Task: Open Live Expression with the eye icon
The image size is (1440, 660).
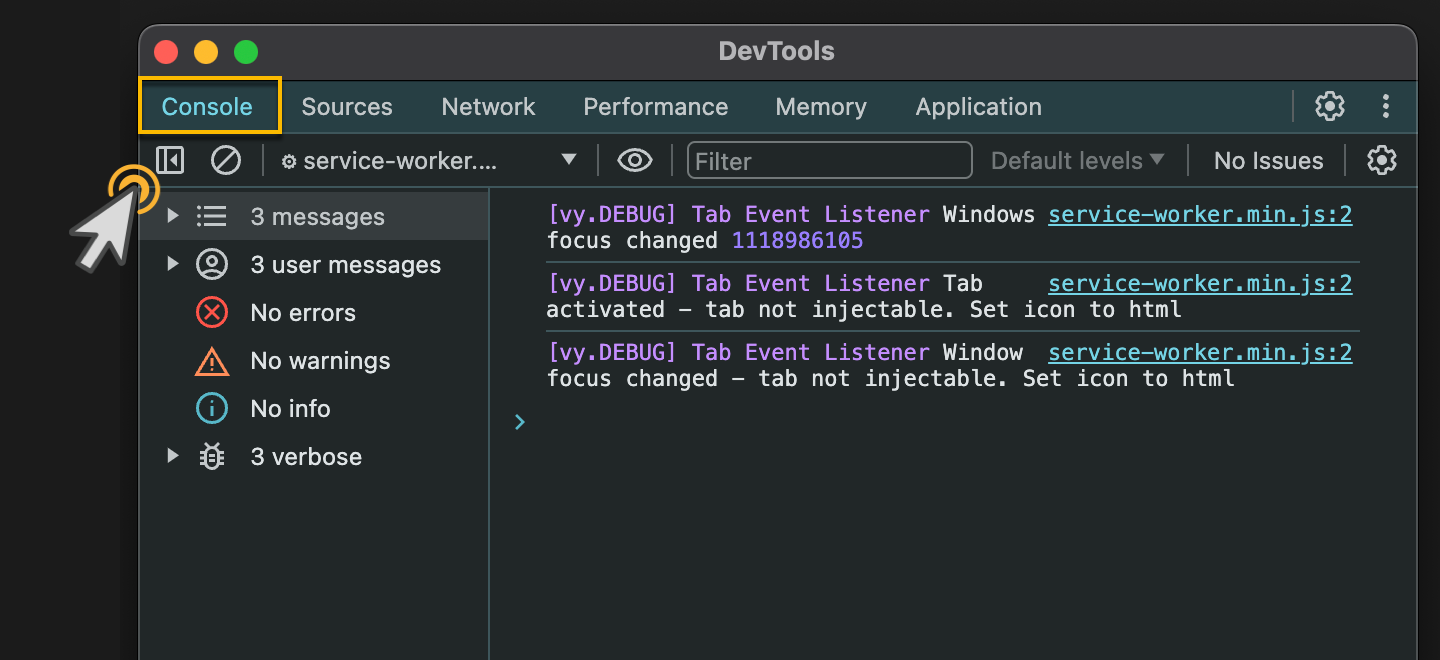Action: (x=635, y=160)
